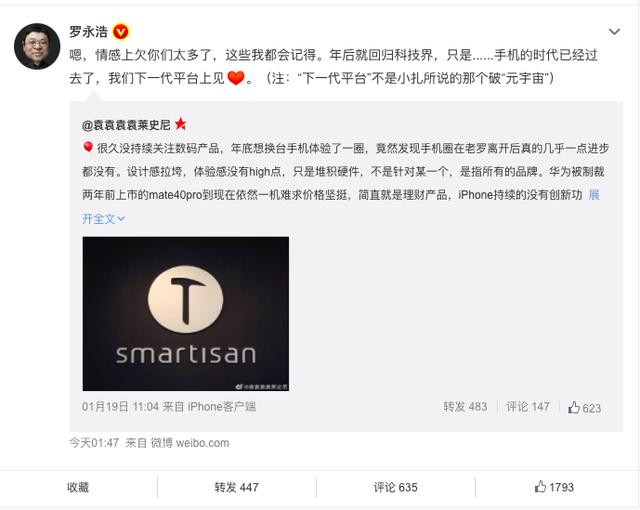Click the red heart emoji in post
This screenshot has width=640, height=510.
pos(236,78)
